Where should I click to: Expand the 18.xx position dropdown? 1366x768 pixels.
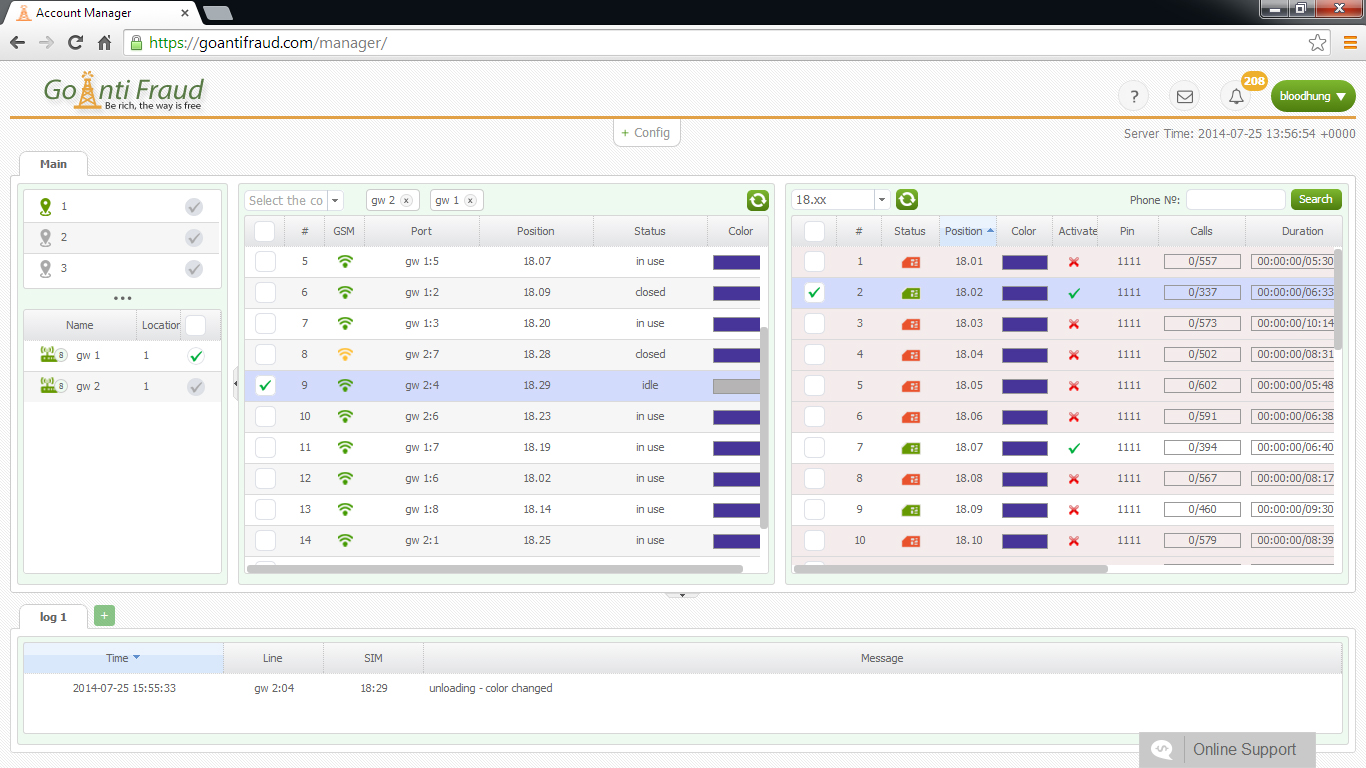pos(881,200)
